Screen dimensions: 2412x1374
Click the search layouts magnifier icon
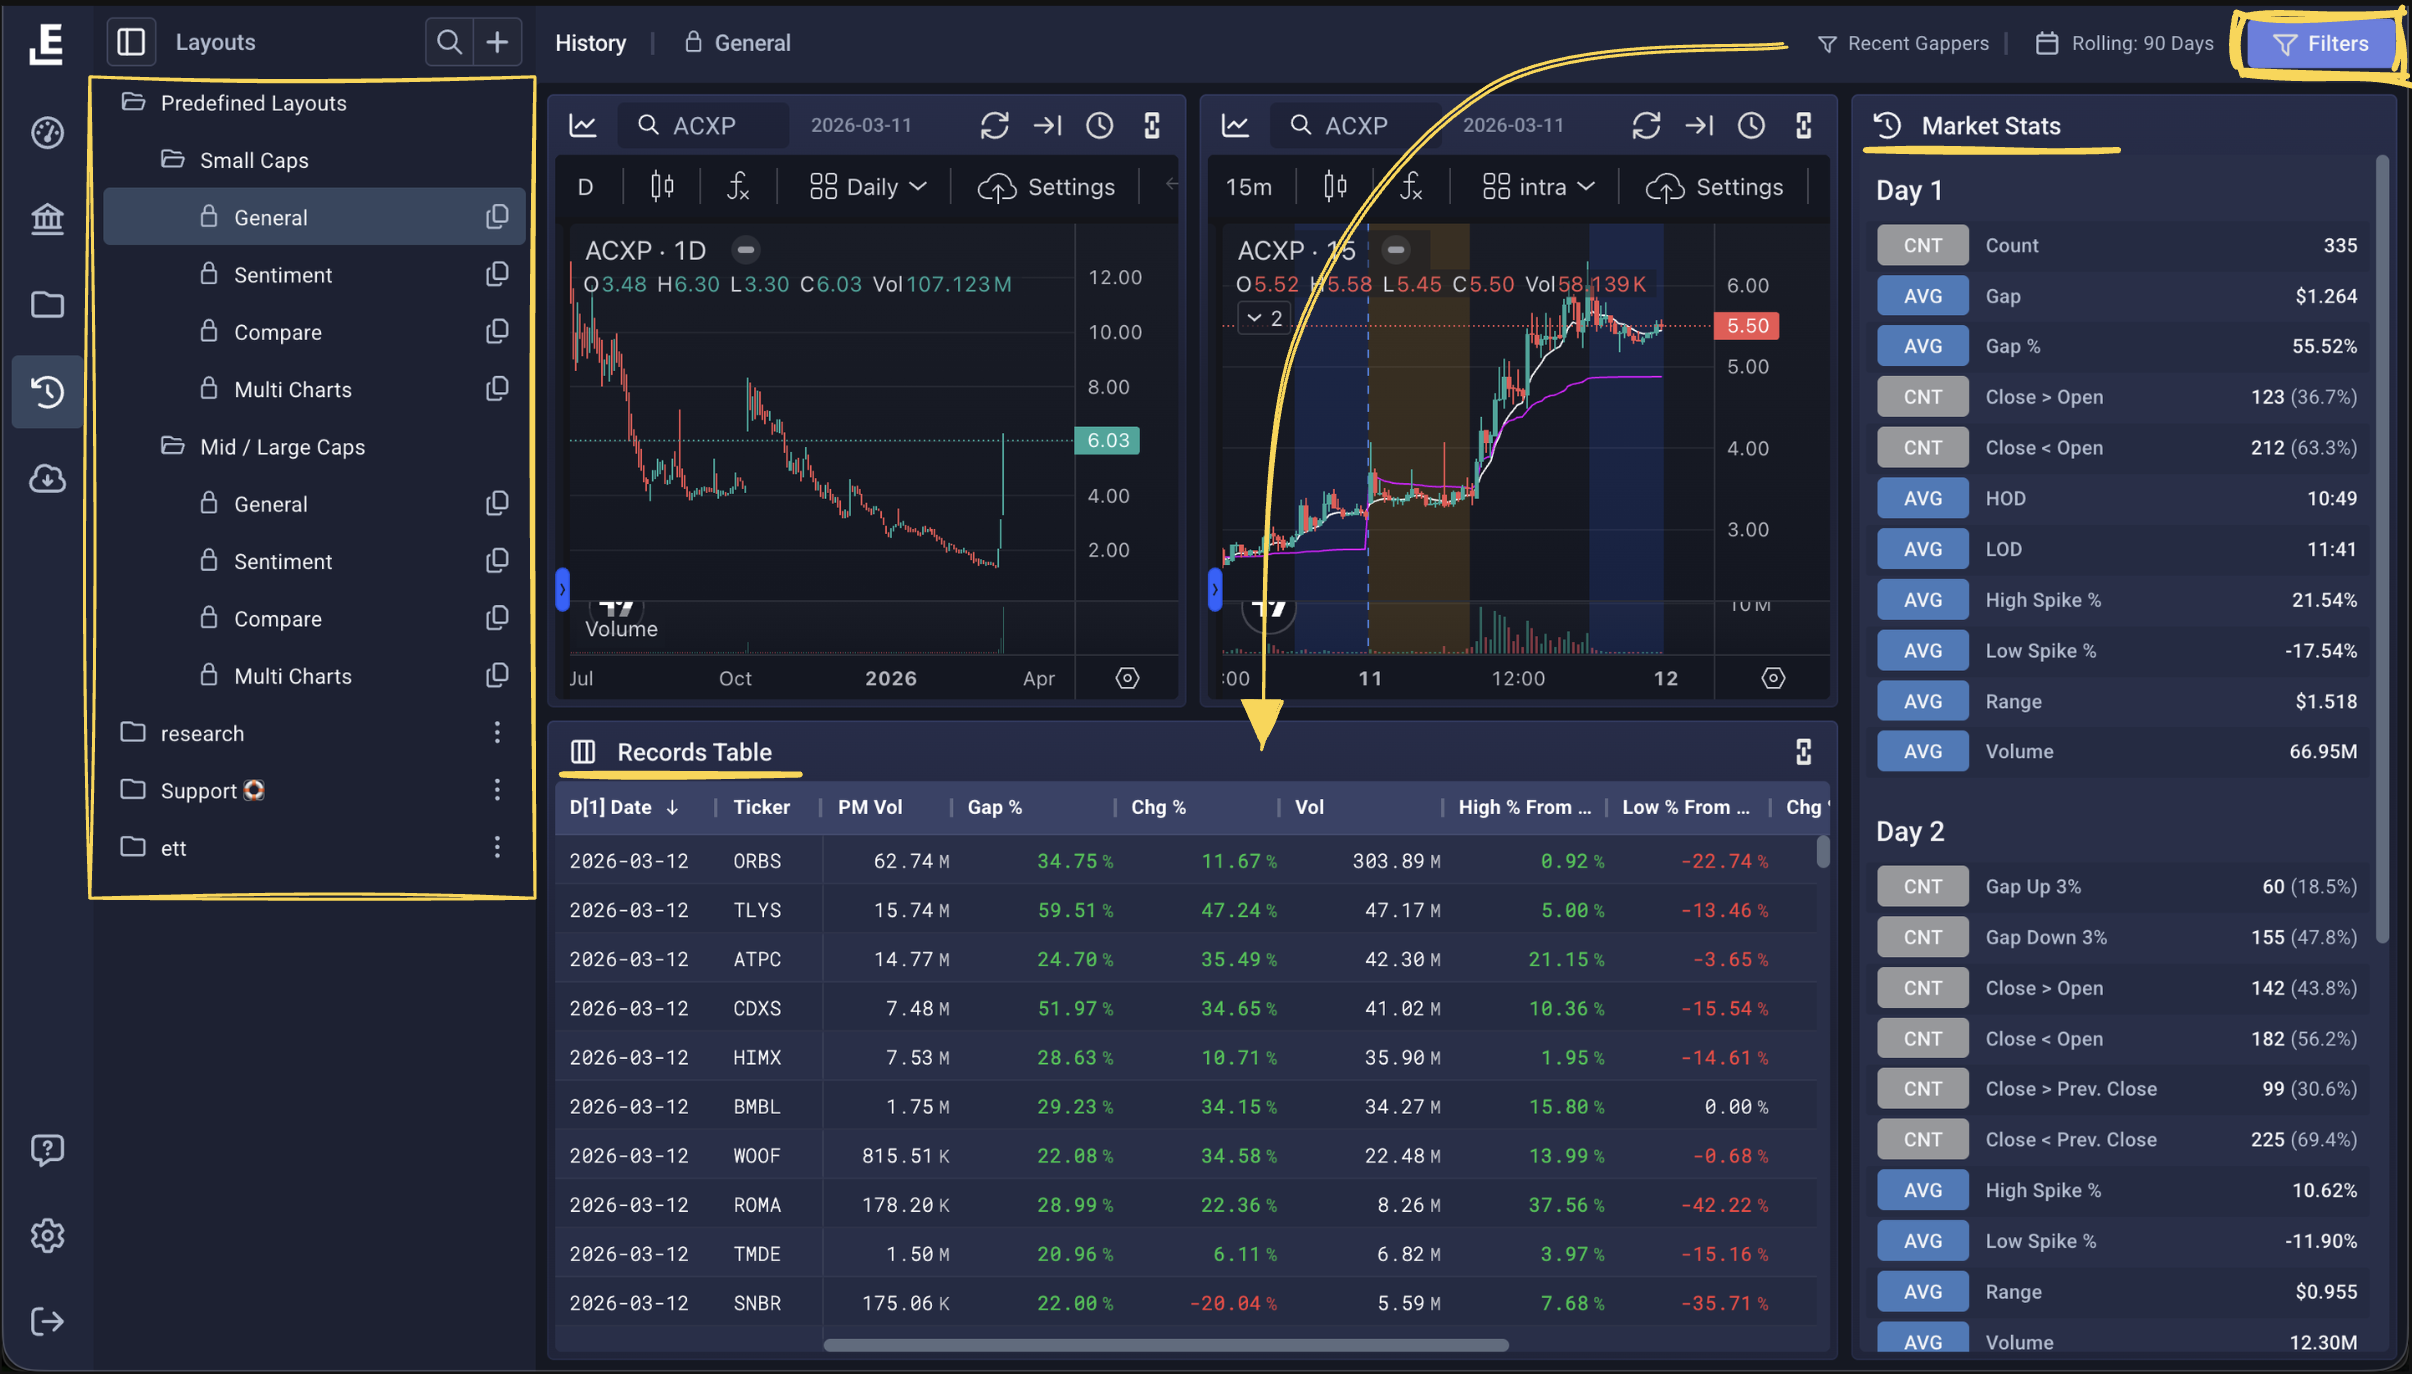(449, 42)
